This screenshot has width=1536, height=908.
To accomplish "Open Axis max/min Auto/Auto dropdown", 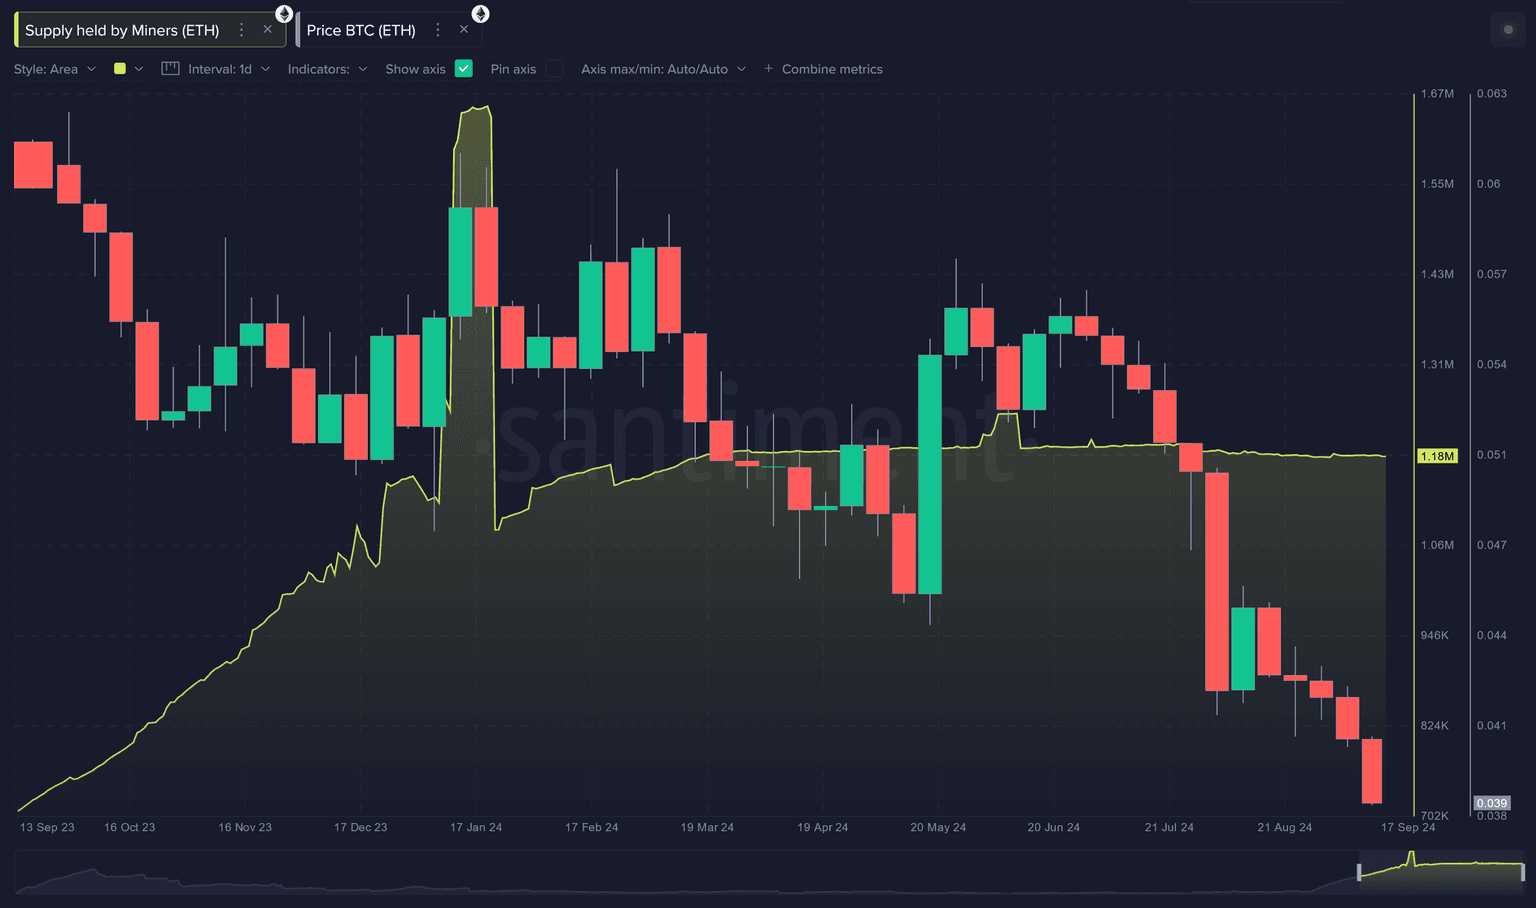I will [x=663, y=69].
